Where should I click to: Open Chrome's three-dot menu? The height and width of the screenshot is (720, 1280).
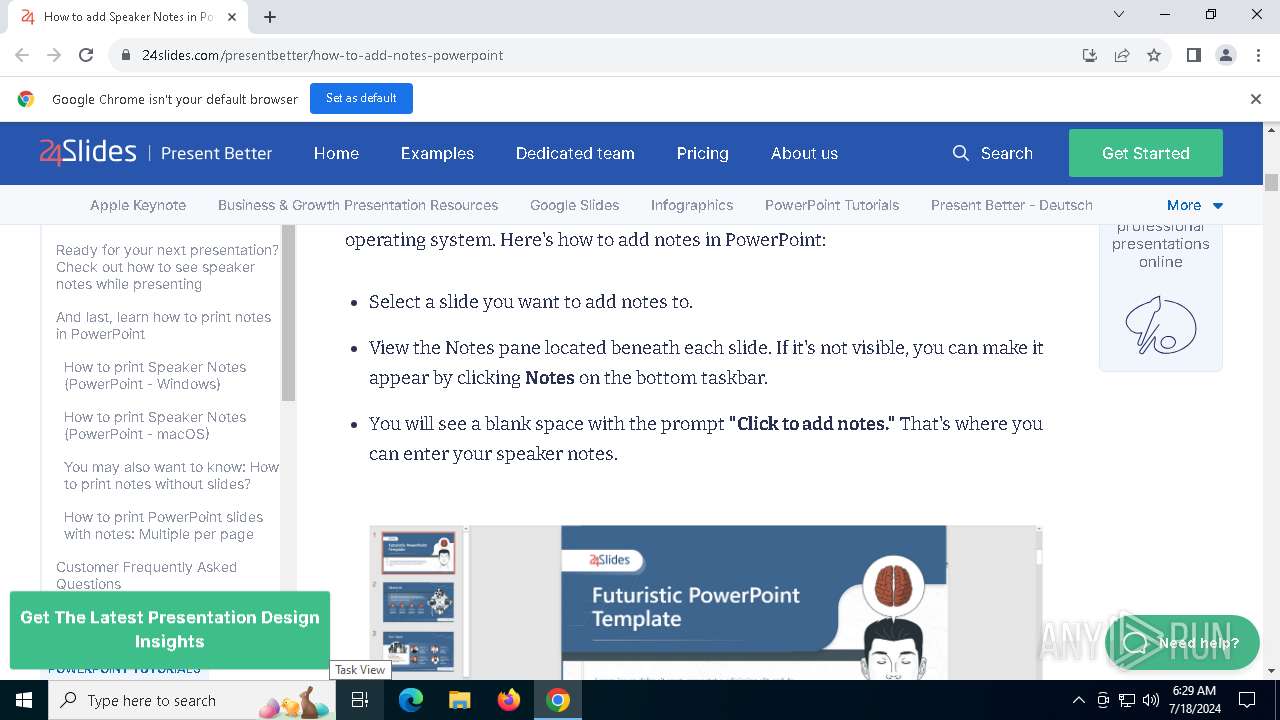pyautogui.click(x=1258, y=55)
